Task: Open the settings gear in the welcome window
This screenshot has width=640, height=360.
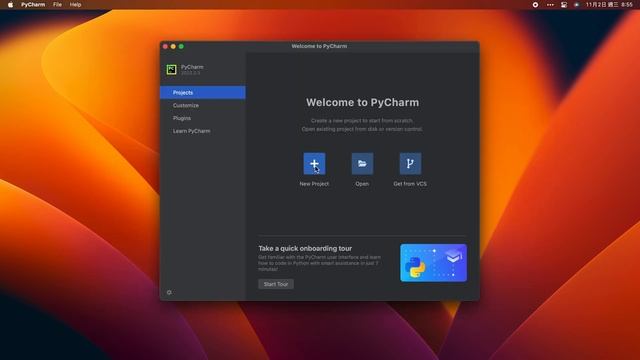Action: click(x=169, y=292)
